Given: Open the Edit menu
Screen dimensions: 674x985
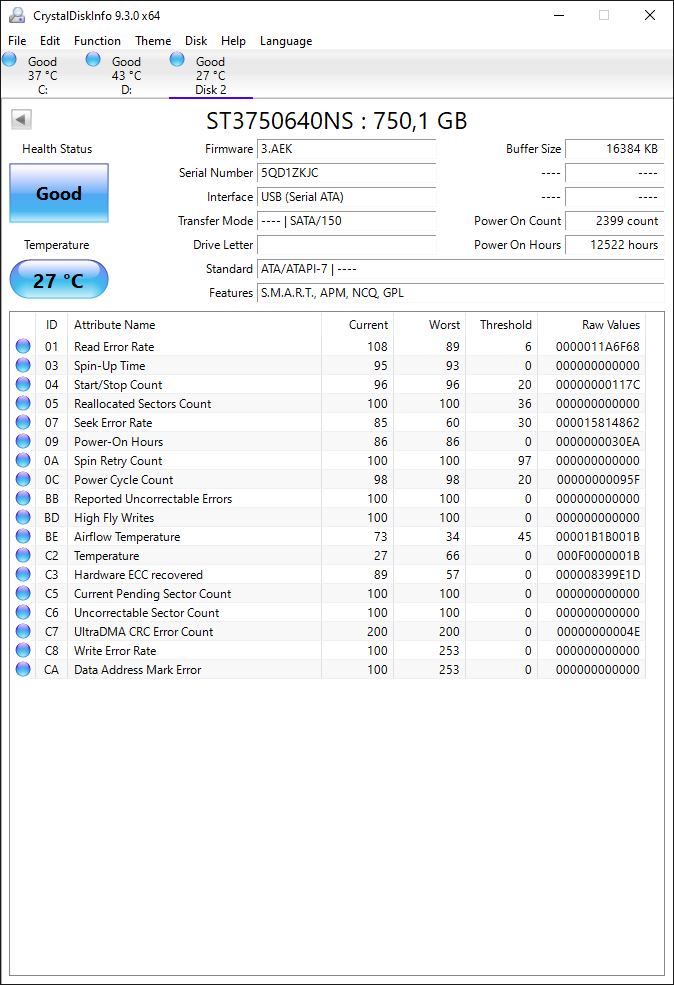Looking at the screenshot, I should pos(50,41).
